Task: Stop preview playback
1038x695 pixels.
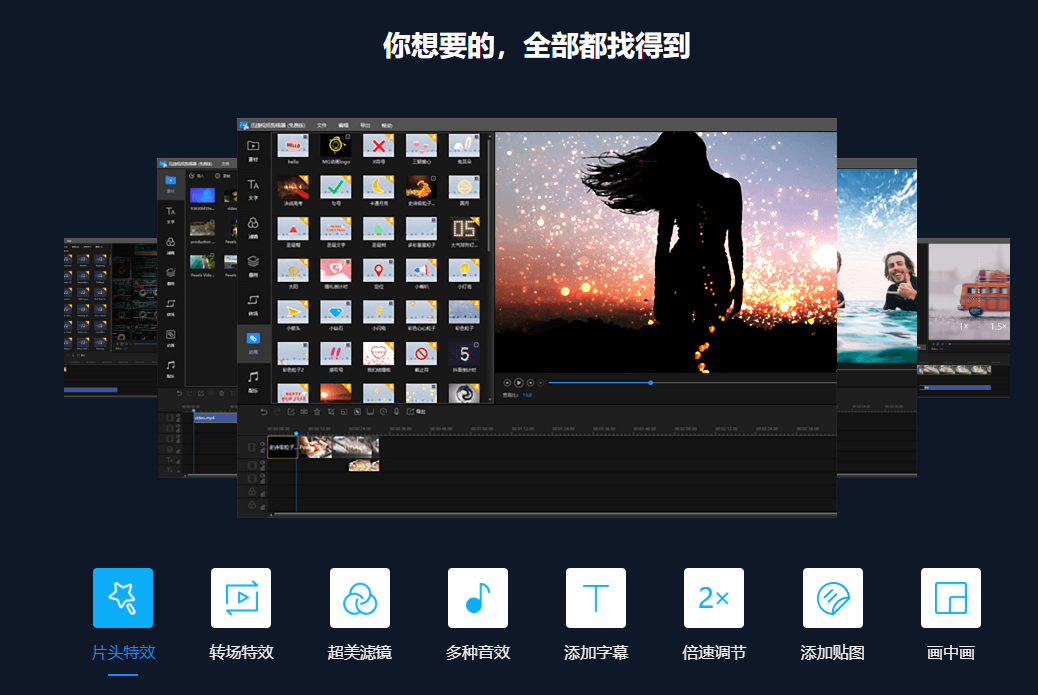Action: 541,383
